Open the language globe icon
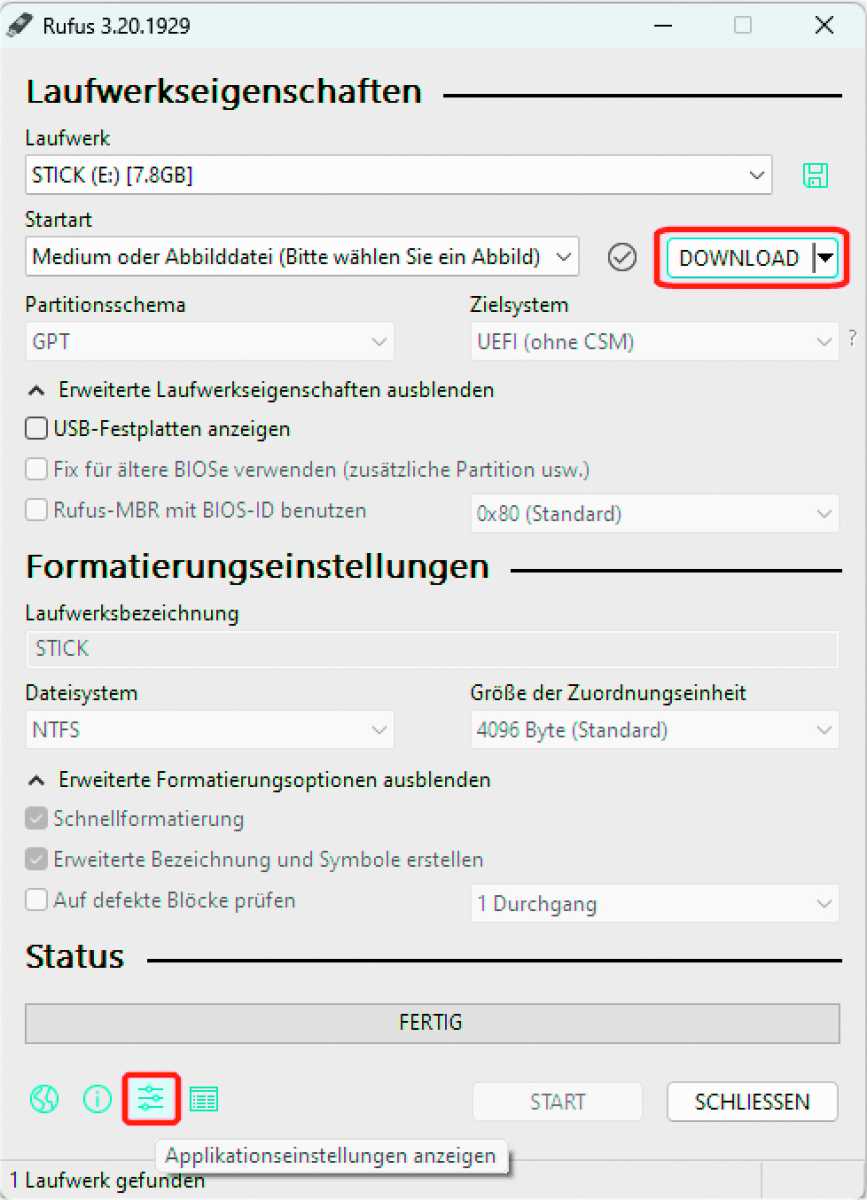Screen dimensions: 867x1200 [44, 1100]
